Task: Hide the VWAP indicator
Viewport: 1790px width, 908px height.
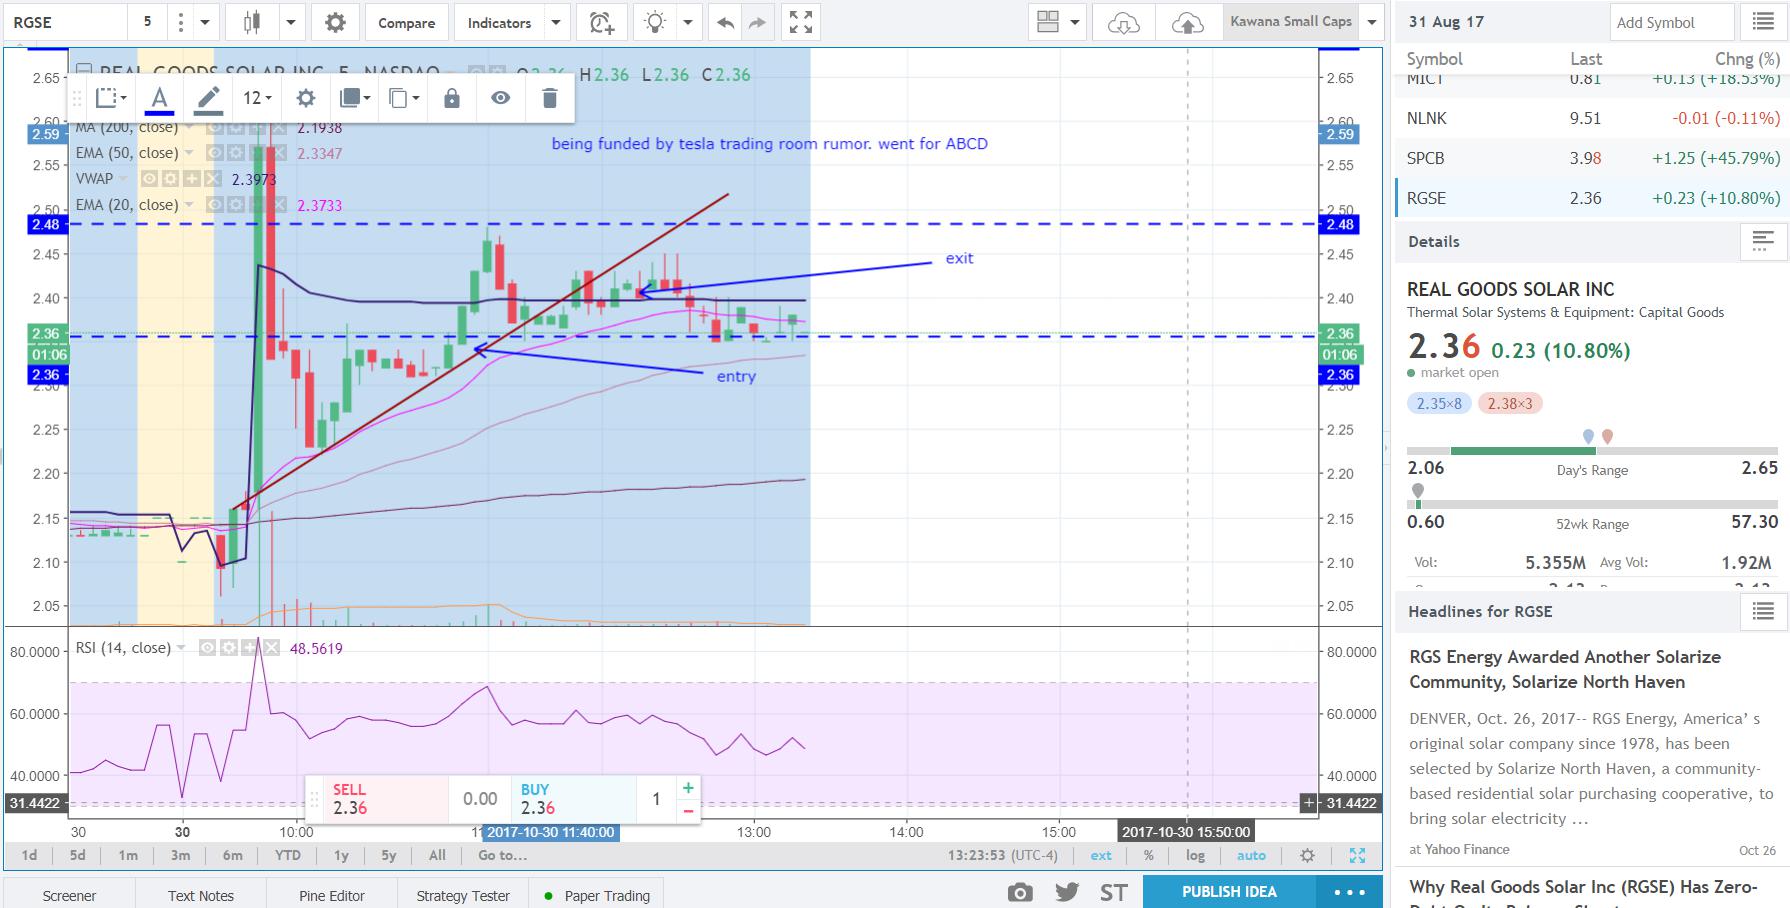Action: (x=148, y=179)
